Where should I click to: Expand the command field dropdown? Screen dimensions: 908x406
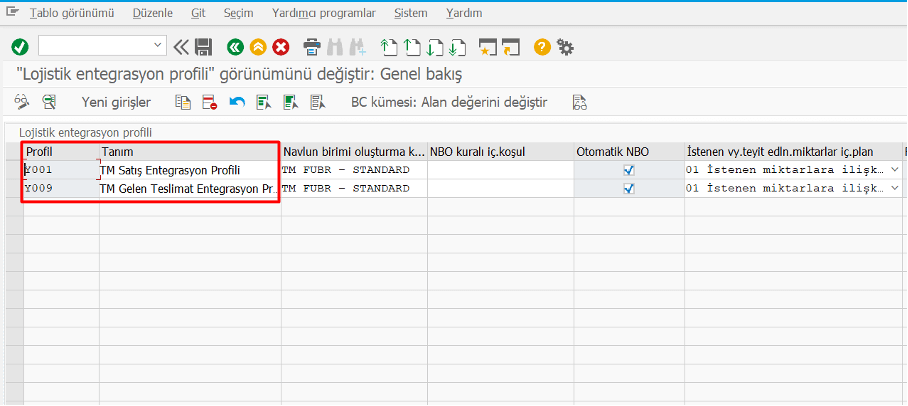tap(158, 46)
